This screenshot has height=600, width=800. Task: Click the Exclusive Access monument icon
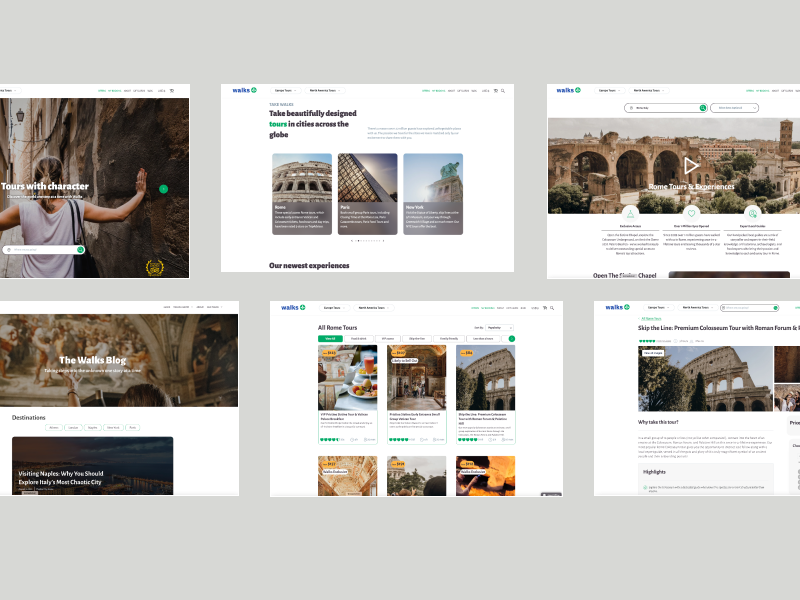tap(629, 212)
